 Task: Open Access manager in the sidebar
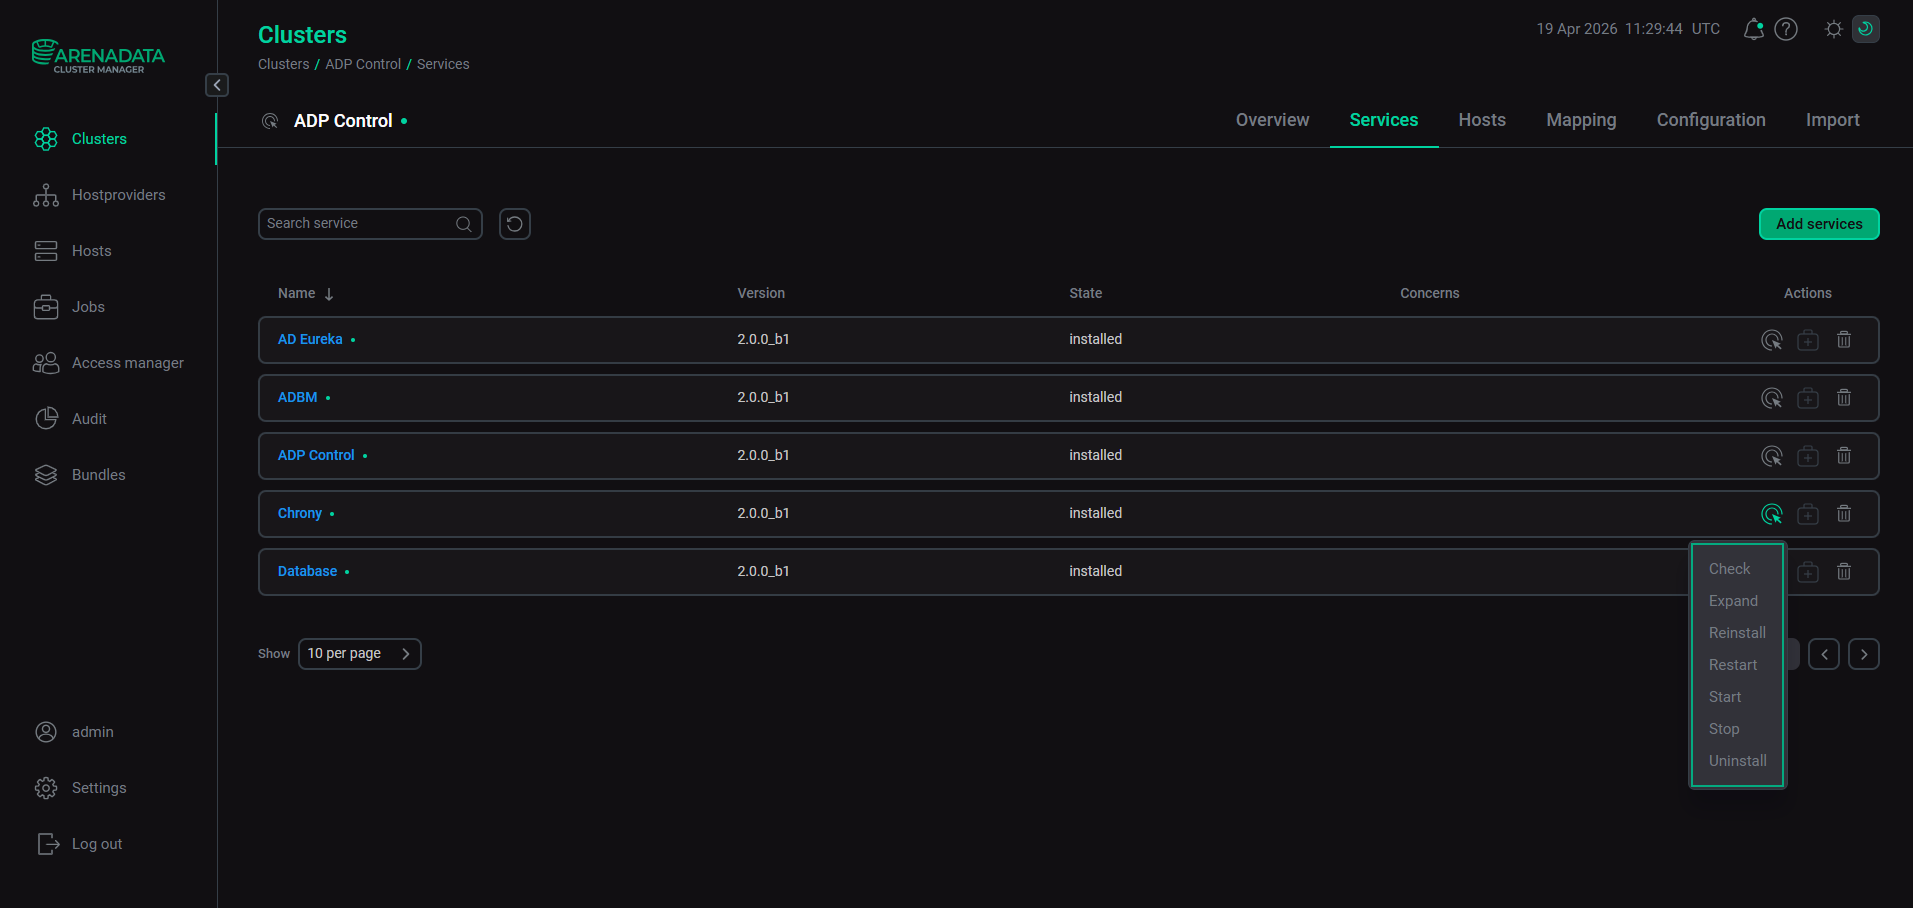point(108,363)
